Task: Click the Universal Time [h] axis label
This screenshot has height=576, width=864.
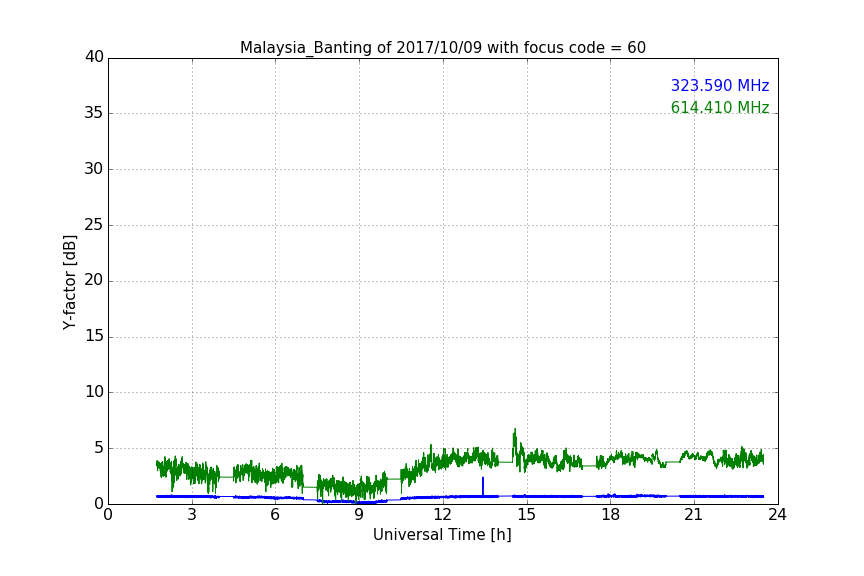Action: pyautogui.click(x=442, y=535)
